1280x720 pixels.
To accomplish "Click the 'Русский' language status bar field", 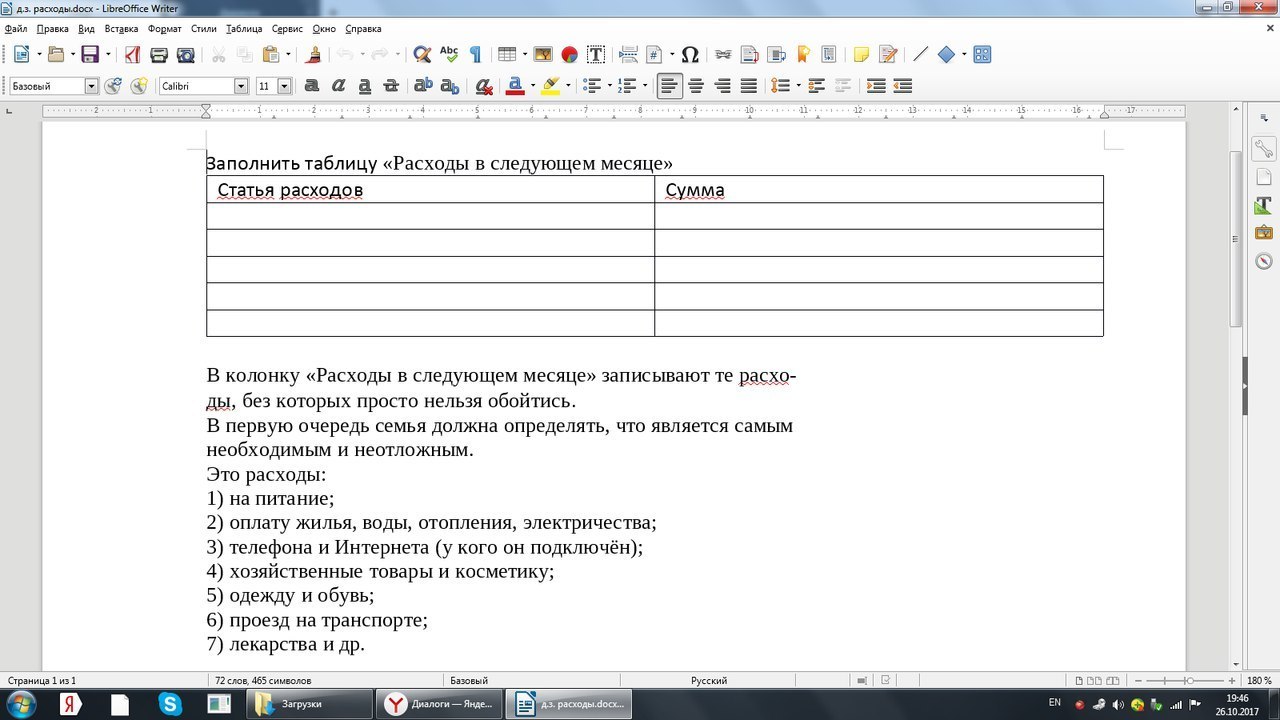I will tap(708, 680).
